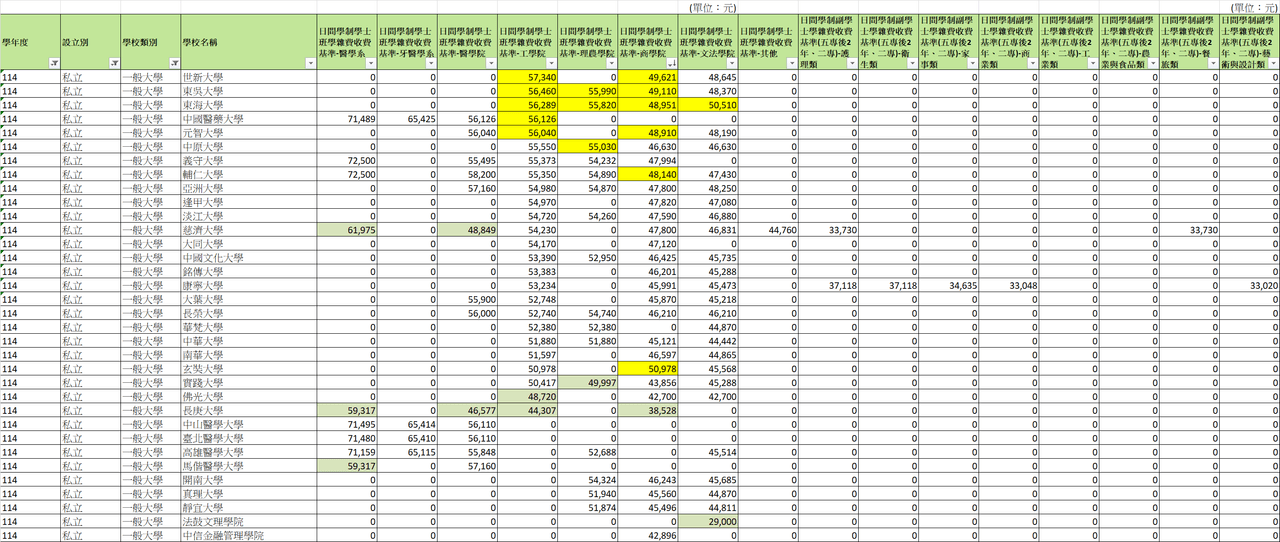Select the 淡江大學 school name cell
Screen dimensions: 1280x542
pyautogui.click(x=249, y=217)
